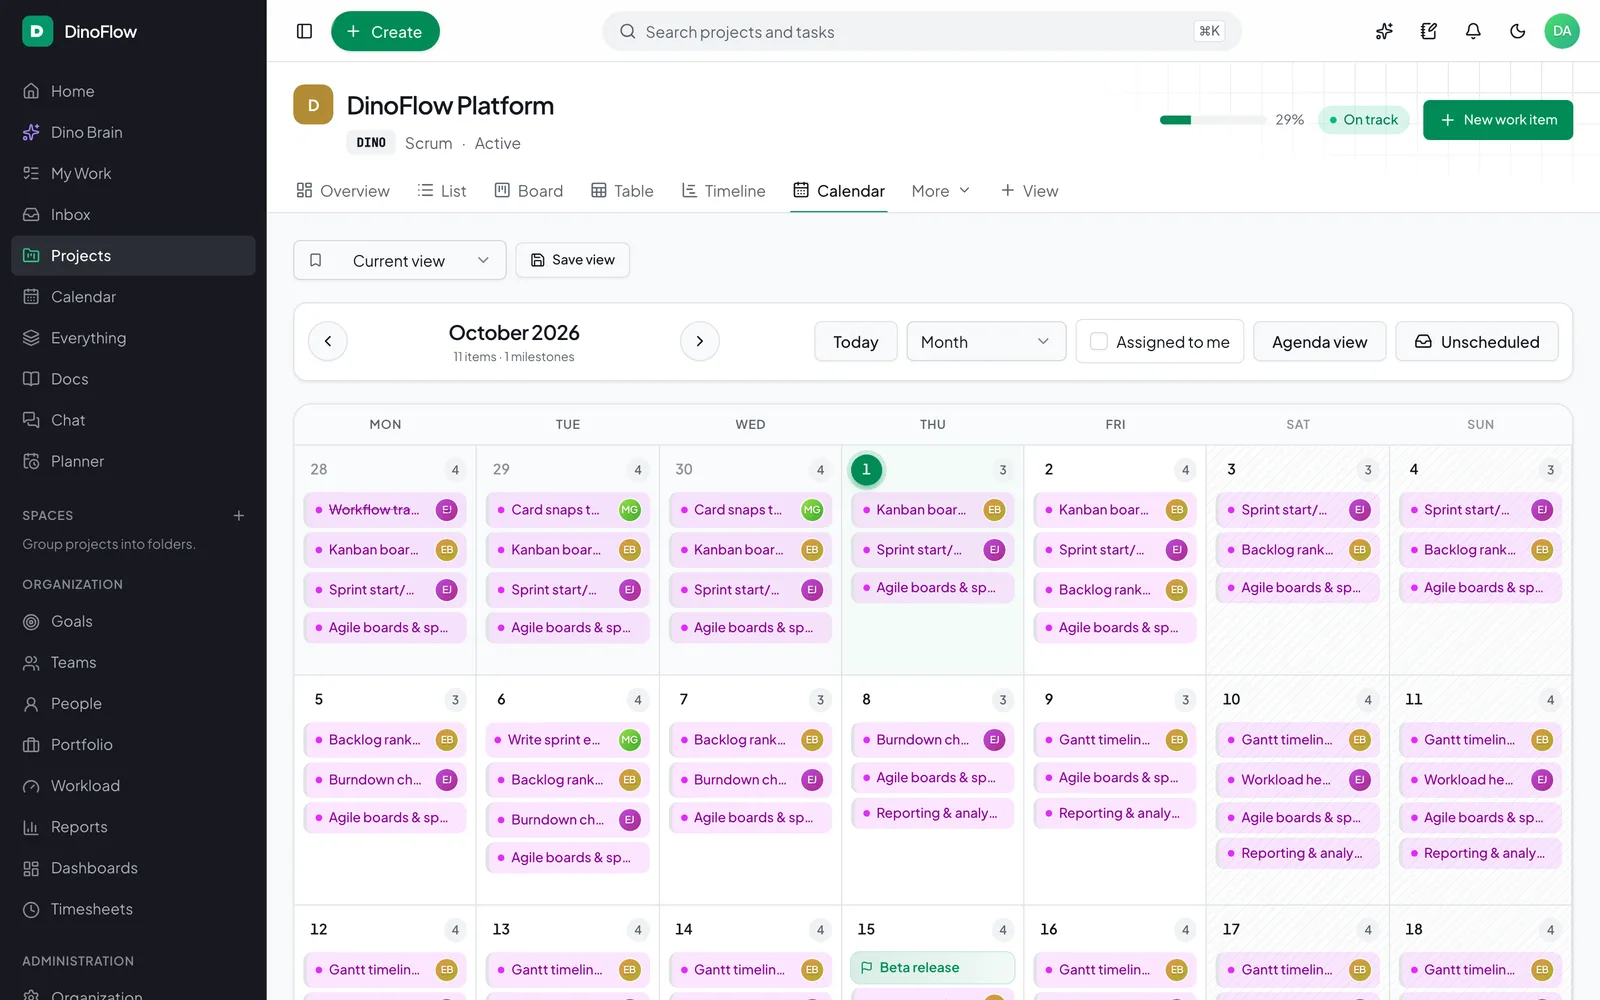
Task: Open Planner in sidebar
Action: tap(133, 461)
